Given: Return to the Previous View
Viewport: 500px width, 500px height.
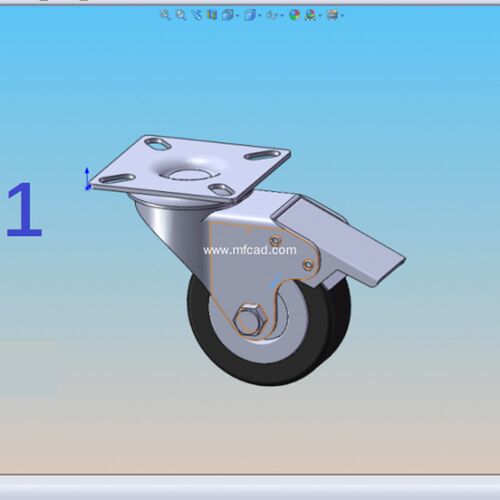Looking at the screenshot, I should (x=197, y=15).
